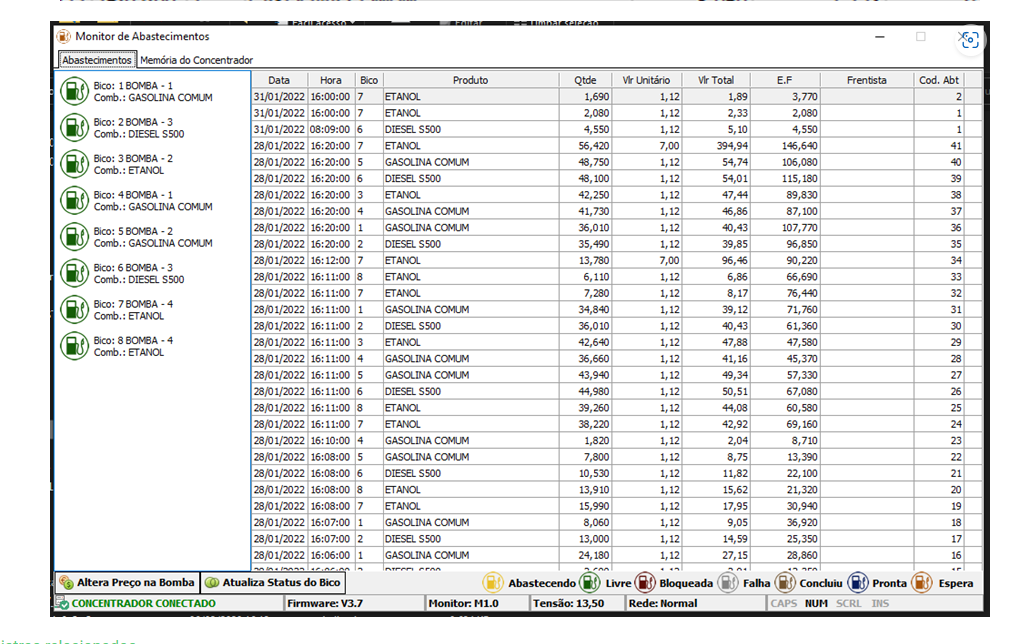
Task: Click the Frentista column header
Action: 866,80
